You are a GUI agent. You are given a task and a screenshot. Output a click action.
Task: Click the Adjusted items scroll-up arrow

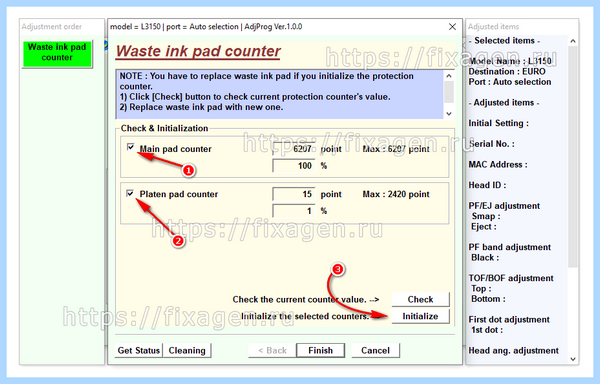pyautogui.click(x=572, y=41)
